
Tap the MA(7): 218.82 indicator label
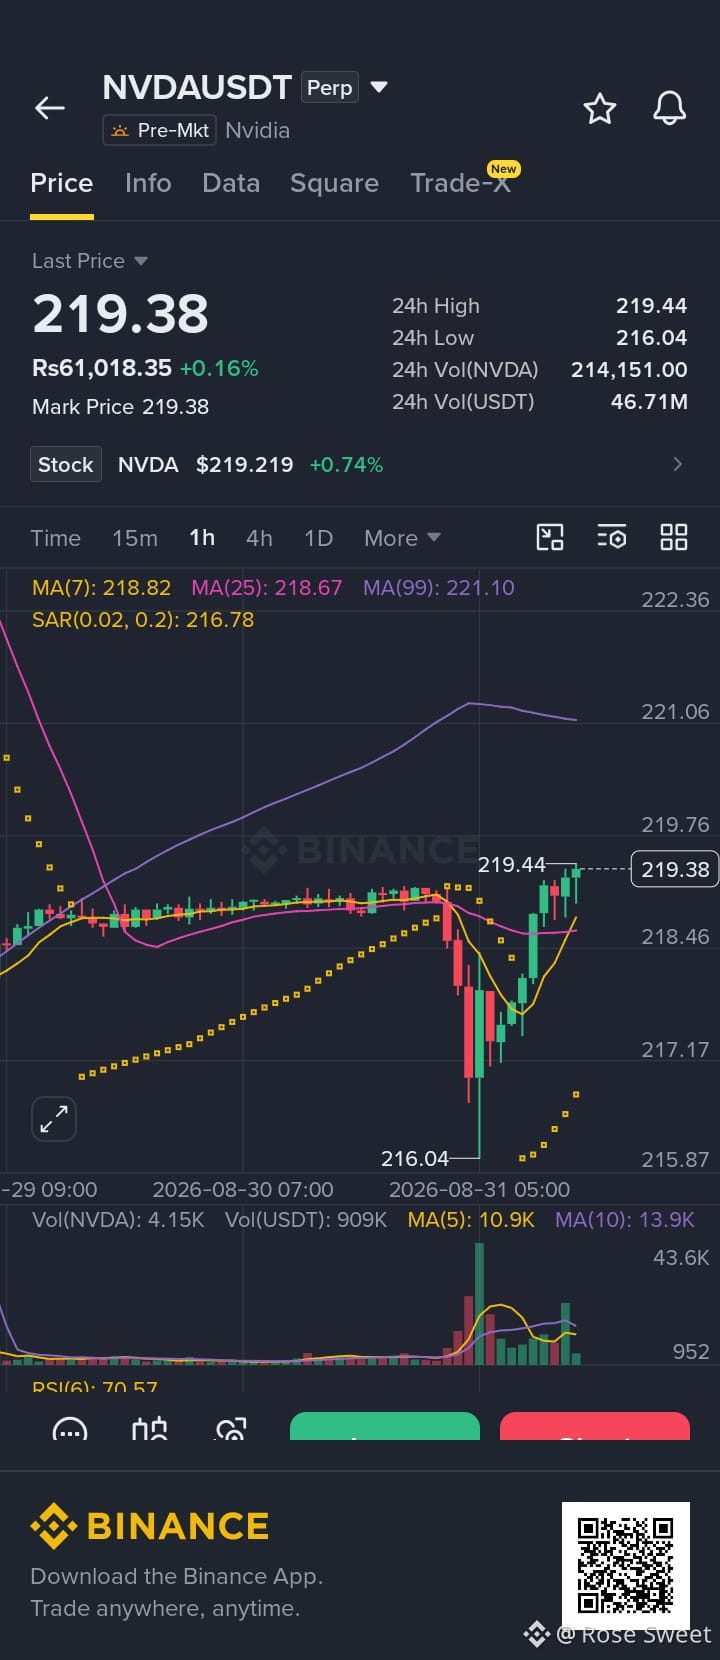101,588
